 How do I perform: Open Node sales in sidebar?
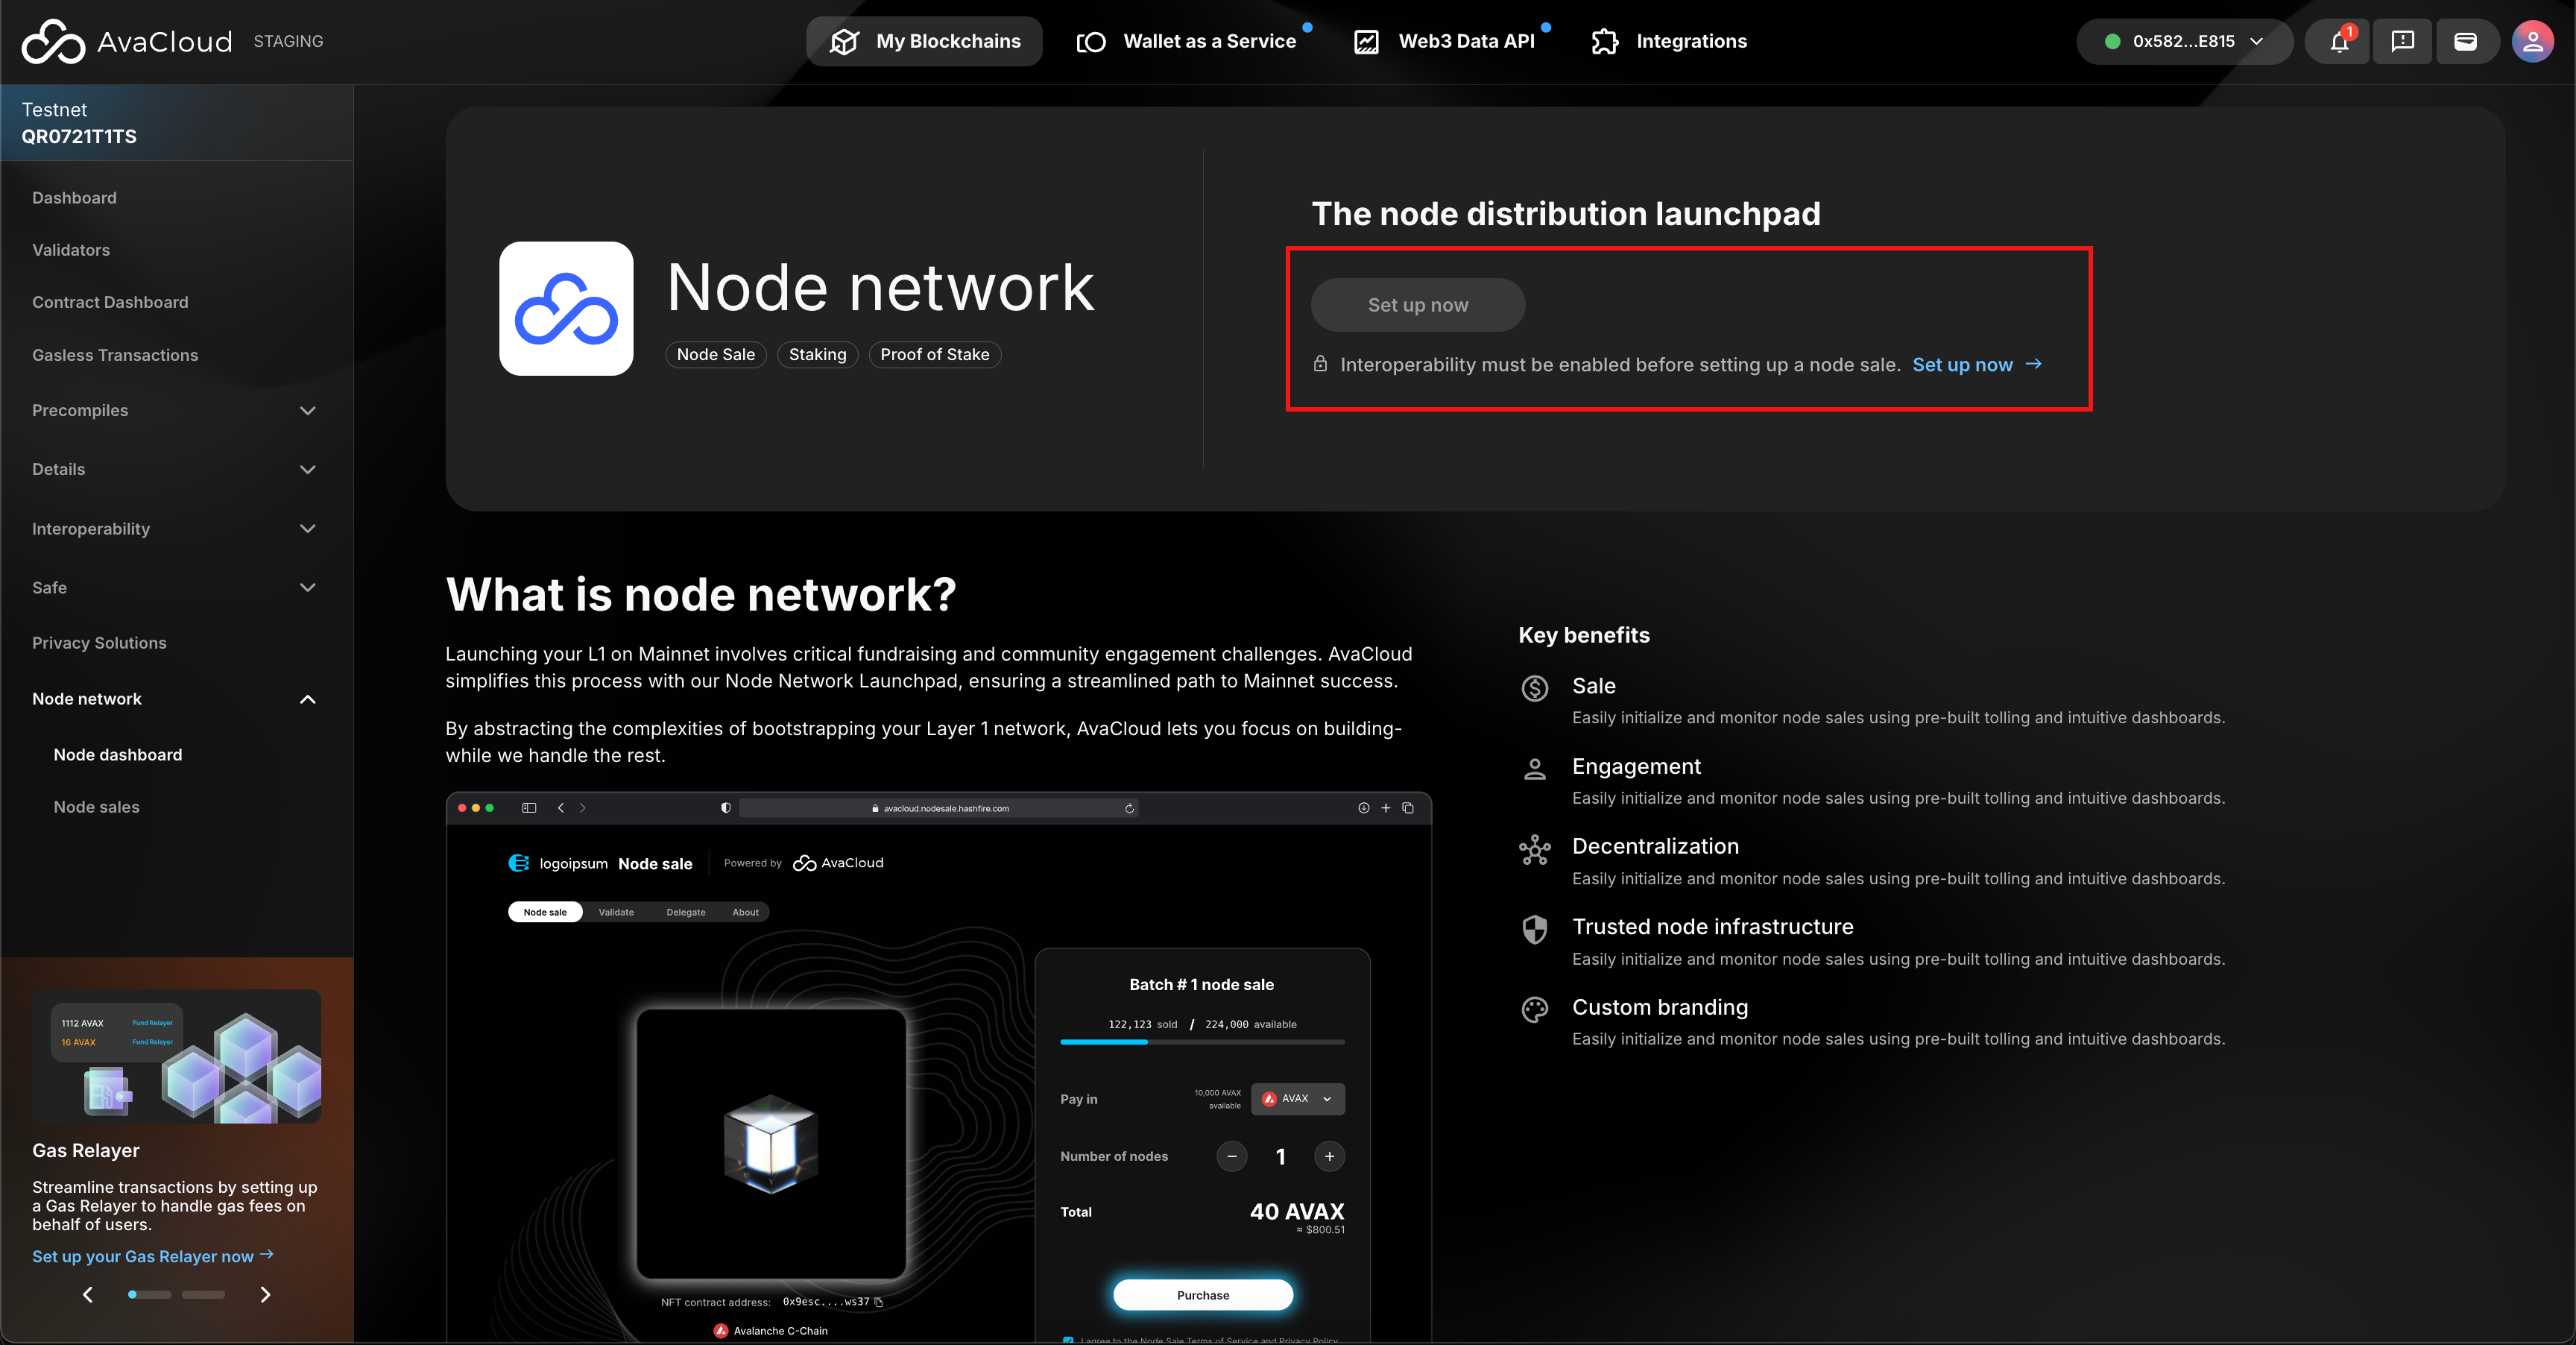(96, 807)
